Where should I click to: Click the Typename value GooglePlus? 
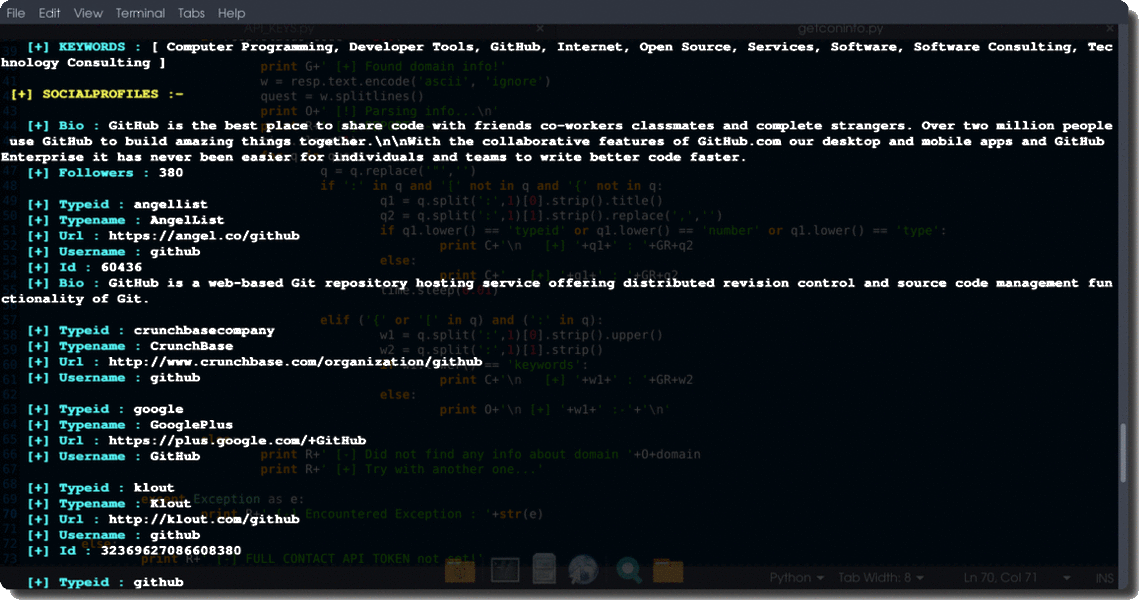pyautogui.click(x=191, y=424)
